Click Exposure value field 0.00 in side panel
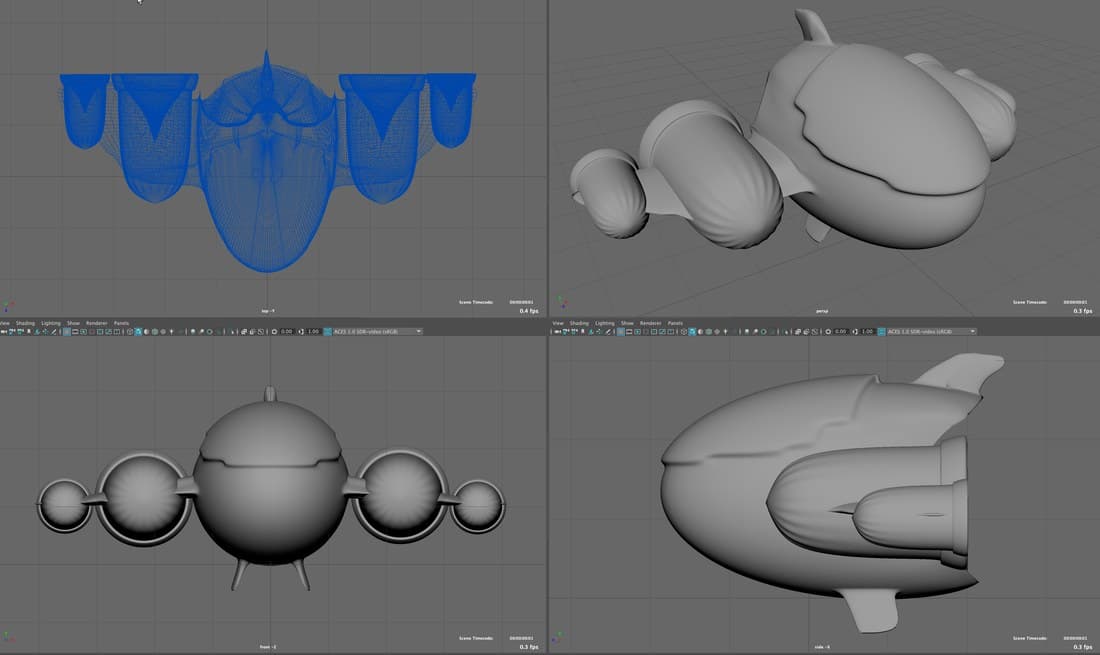The image size is (1100, 655). [x=840, y=332]
